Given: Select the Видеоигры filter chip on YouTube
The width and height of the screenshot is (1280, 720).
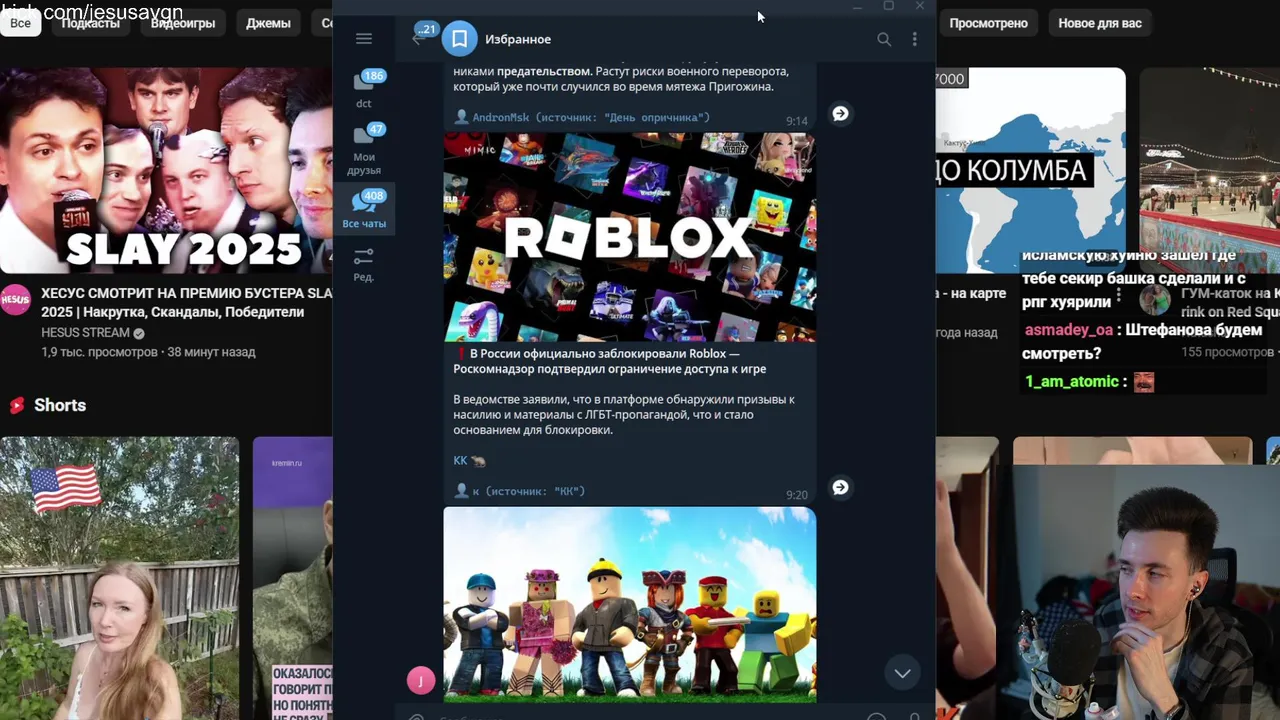Looking at the screenshot, I should (183, 22).
